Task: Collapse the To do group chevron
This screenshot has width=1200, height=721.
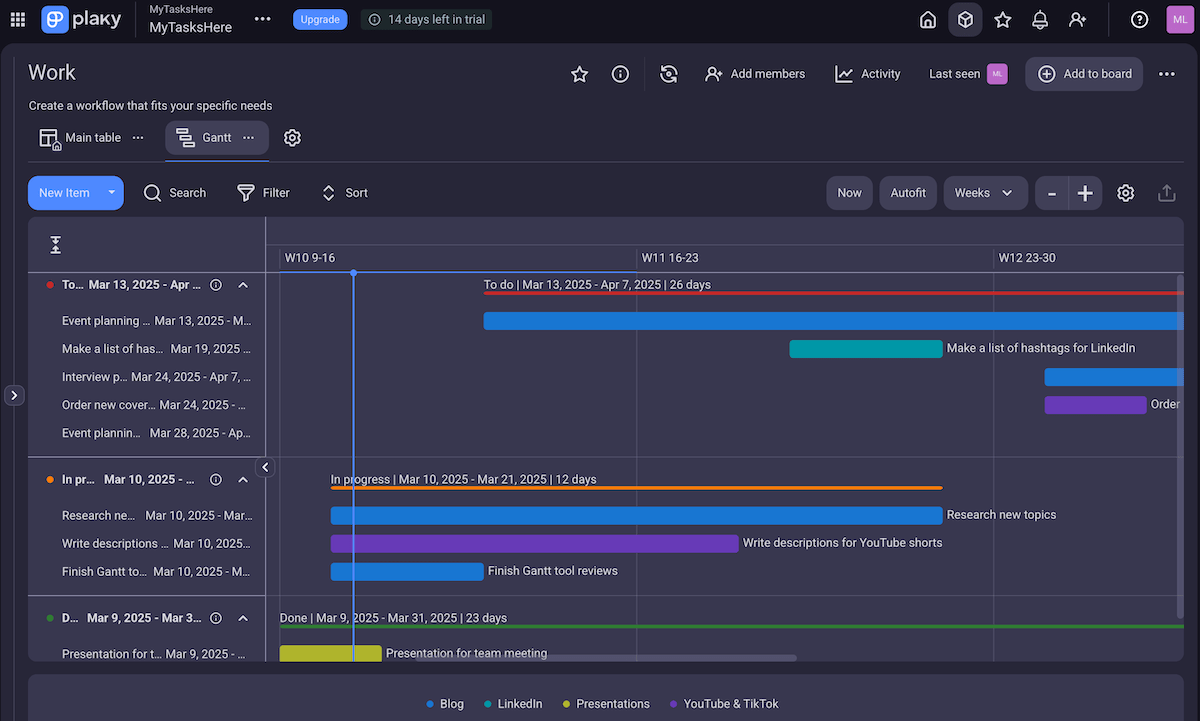Action: click(243, 285)
